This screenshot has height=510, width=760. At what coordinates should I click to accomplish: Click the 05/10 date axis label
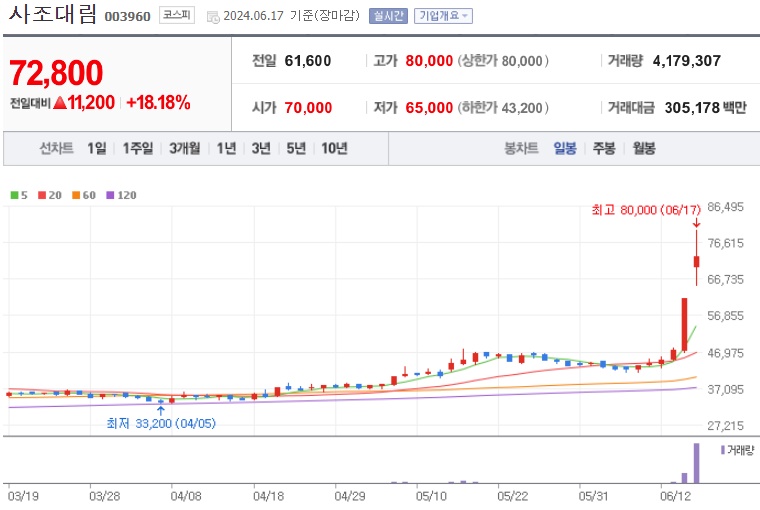click(431, 496)
